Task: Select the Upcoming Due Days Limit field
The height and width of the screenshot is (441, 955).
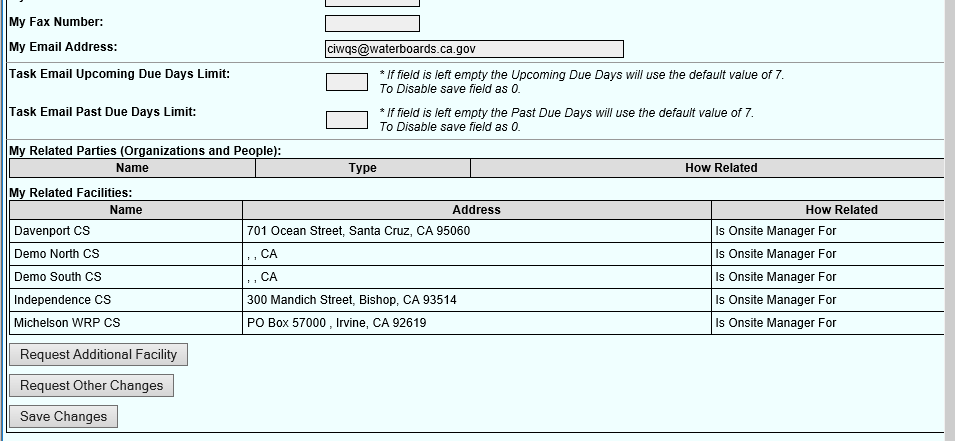Action: [x=346, y=82]
